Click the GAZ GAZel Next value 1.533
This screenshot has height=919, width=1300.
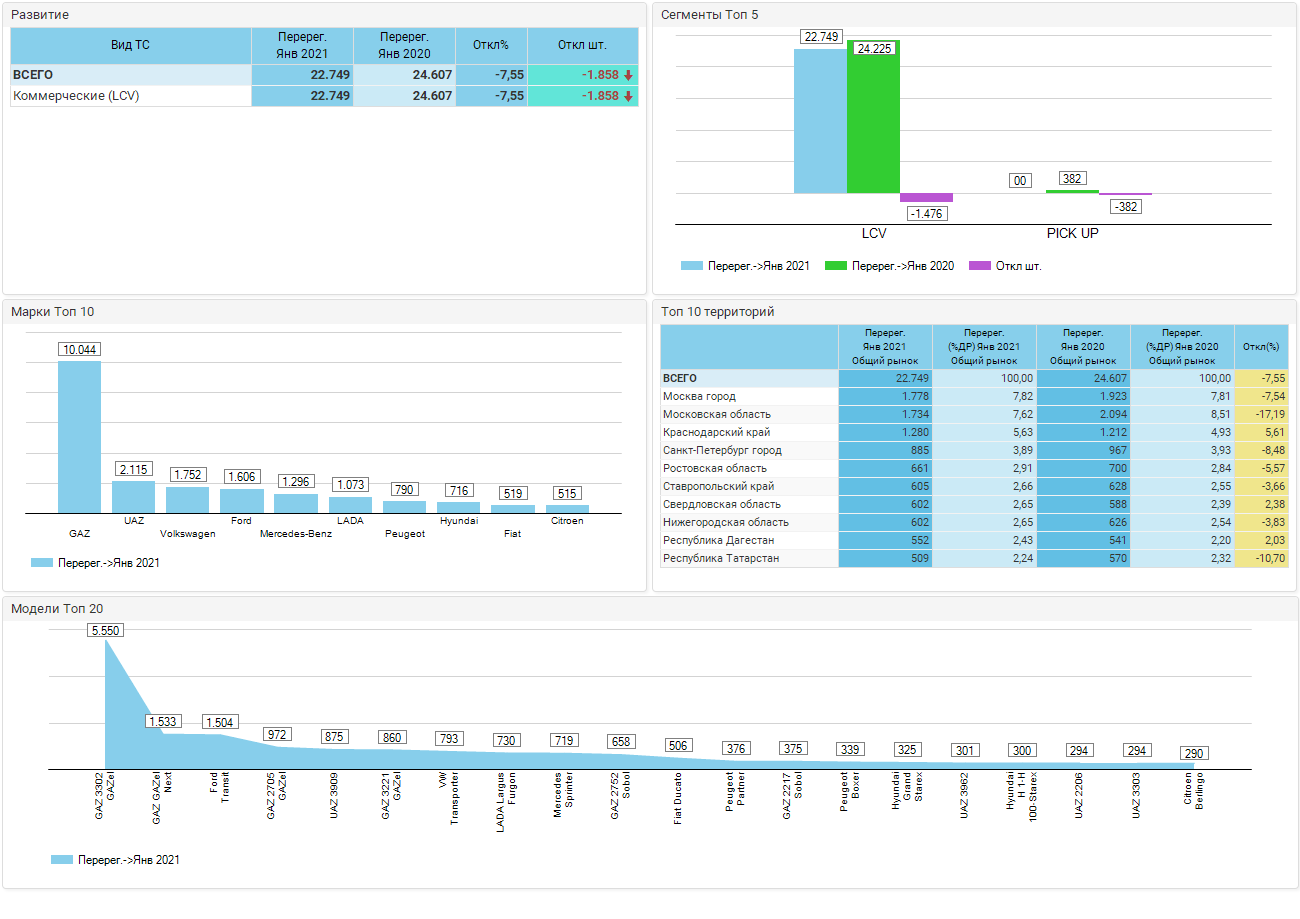(x=162, y=722)
